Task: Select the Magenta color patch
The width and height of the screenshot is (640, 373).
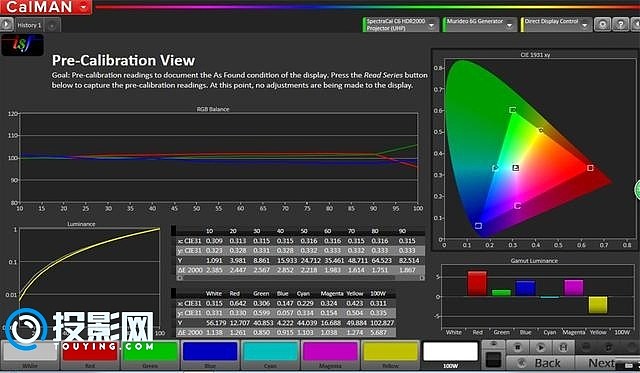Action: (x=330, y=355)
